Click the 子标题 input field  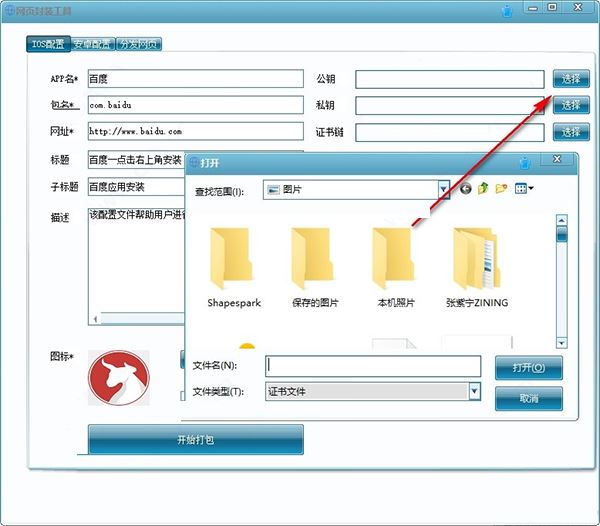136,187
